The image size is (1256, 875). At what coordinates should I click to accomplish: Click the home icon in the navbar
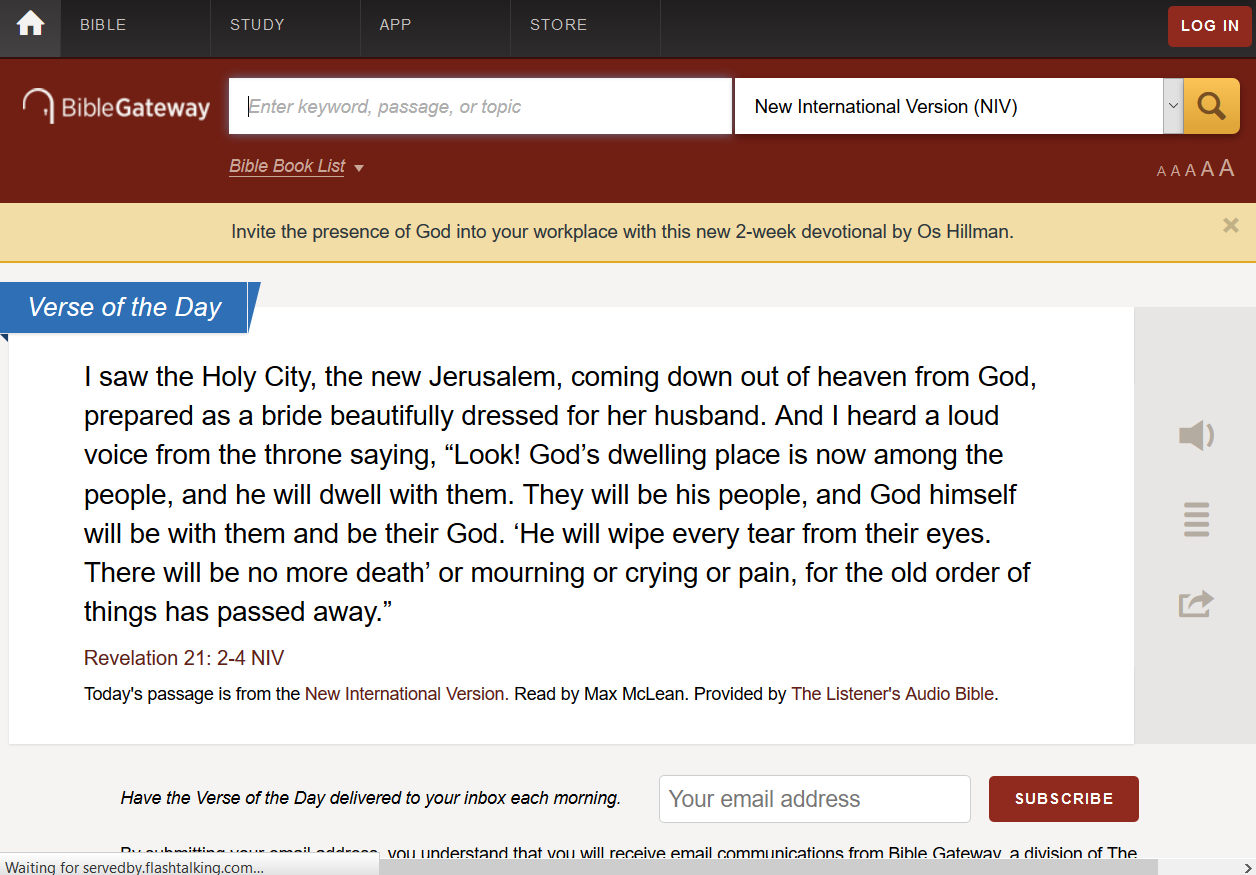point(30,26)
